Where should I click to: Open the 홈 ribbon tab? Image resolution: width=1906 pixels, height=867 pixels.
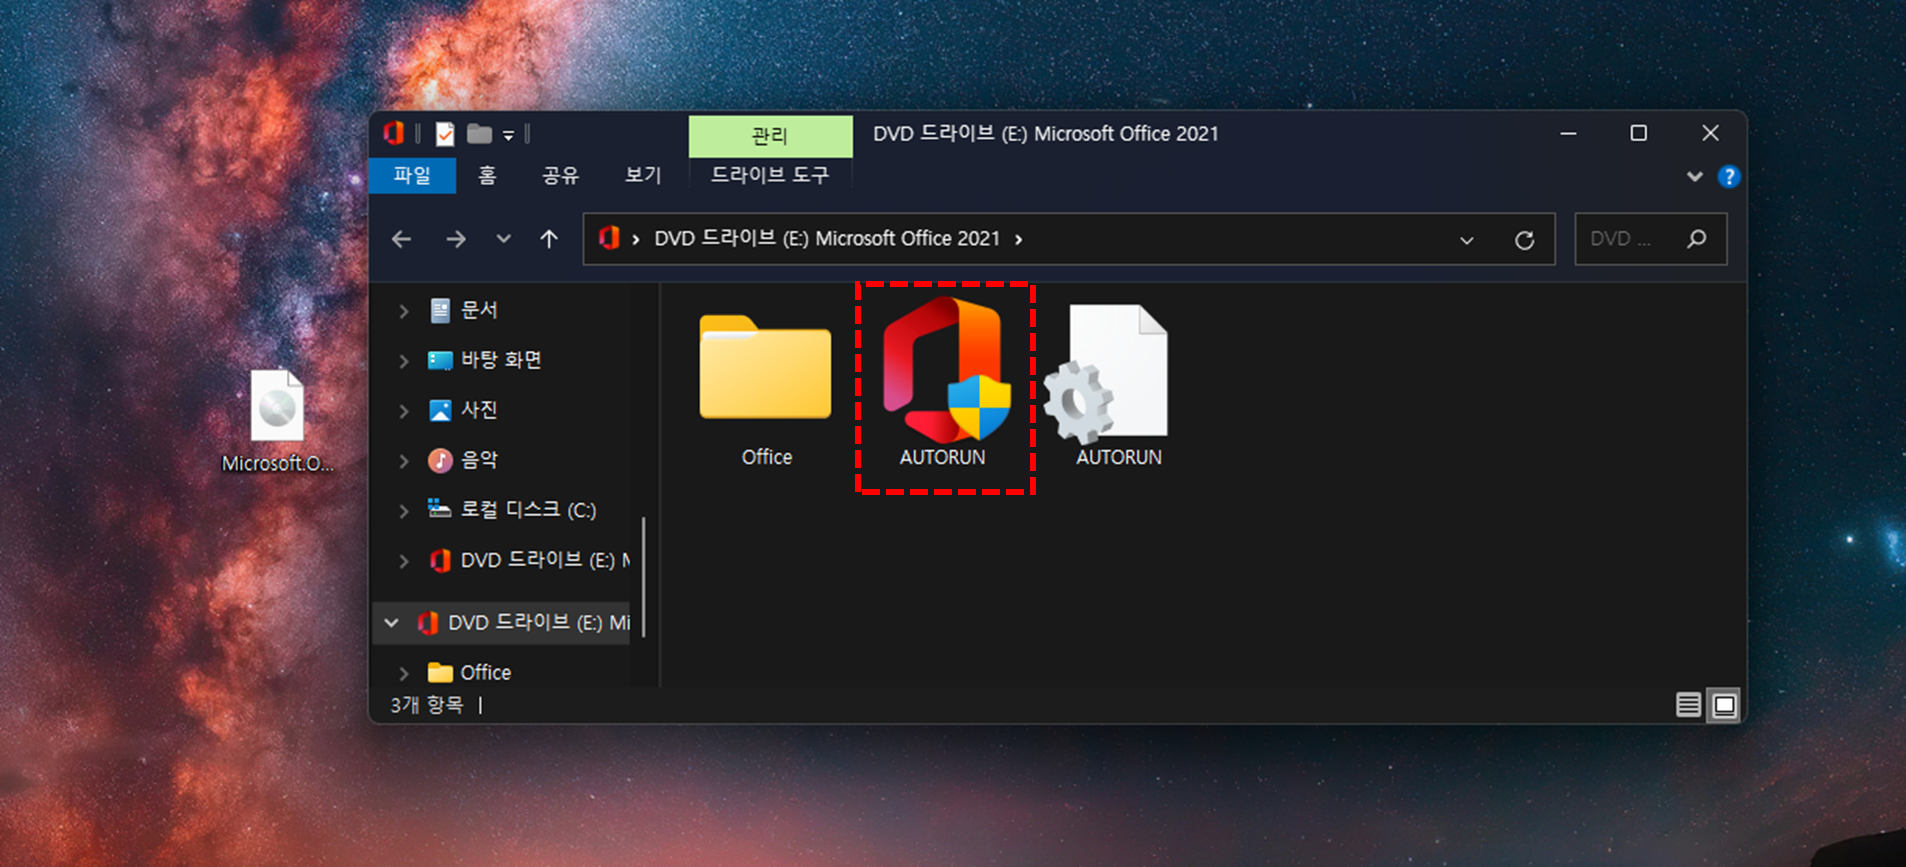point(487,175)
